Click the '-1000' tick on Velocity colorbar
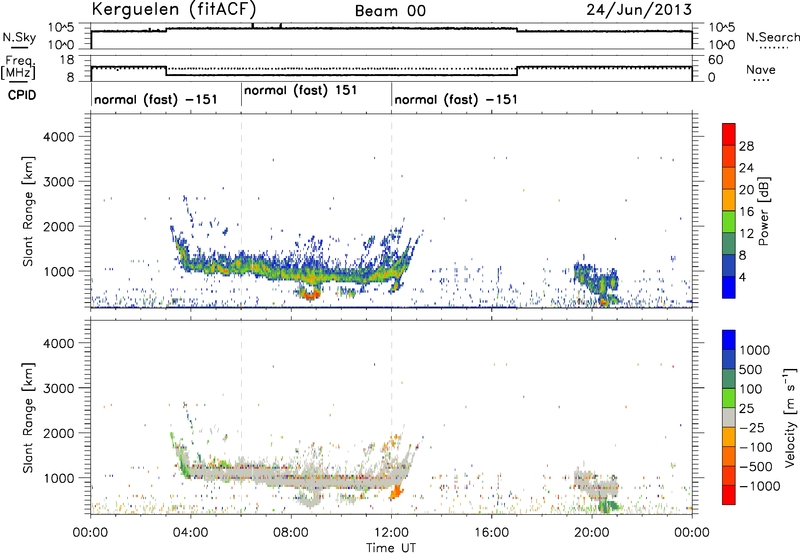The width and height of the screenshot is (800, 554). tap(759, 486)
